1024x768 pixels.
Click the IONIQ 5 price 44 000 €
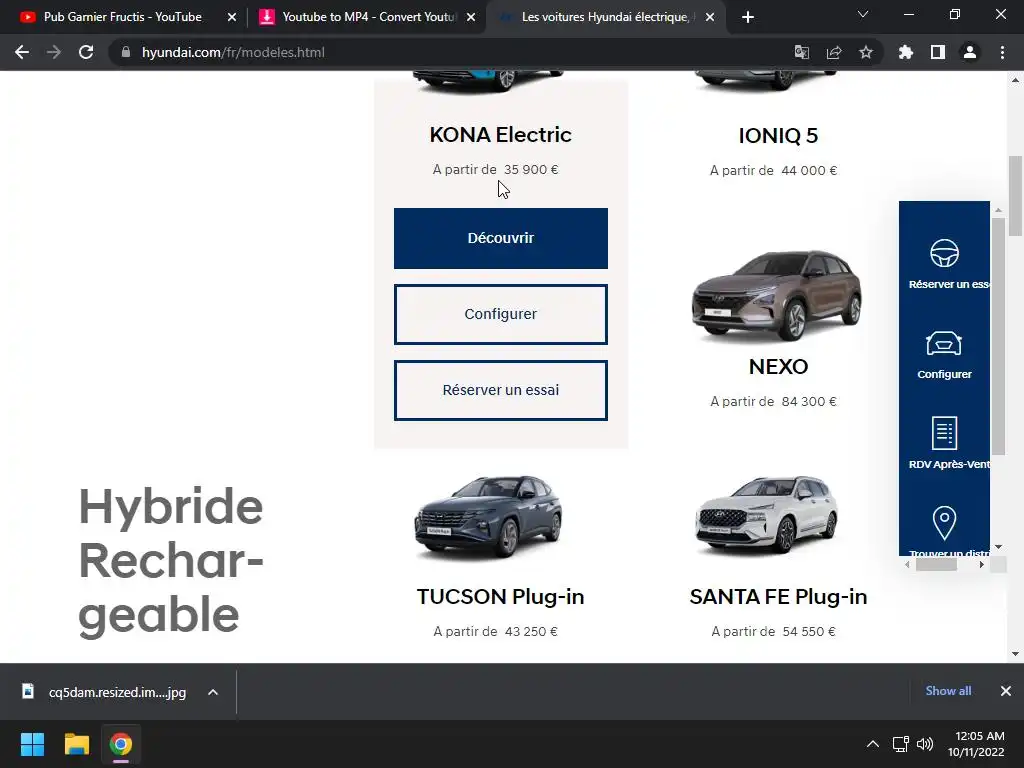coord(809,171)
